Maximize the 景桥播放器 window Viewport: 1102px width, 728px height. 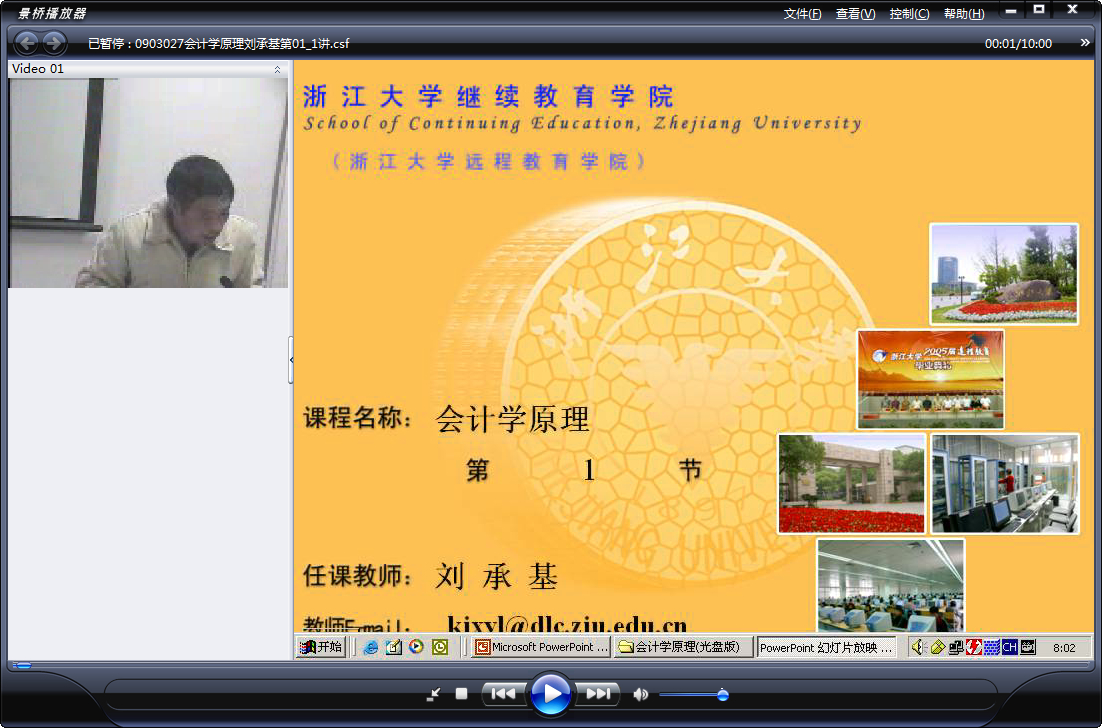click(x=1039, y=10)
